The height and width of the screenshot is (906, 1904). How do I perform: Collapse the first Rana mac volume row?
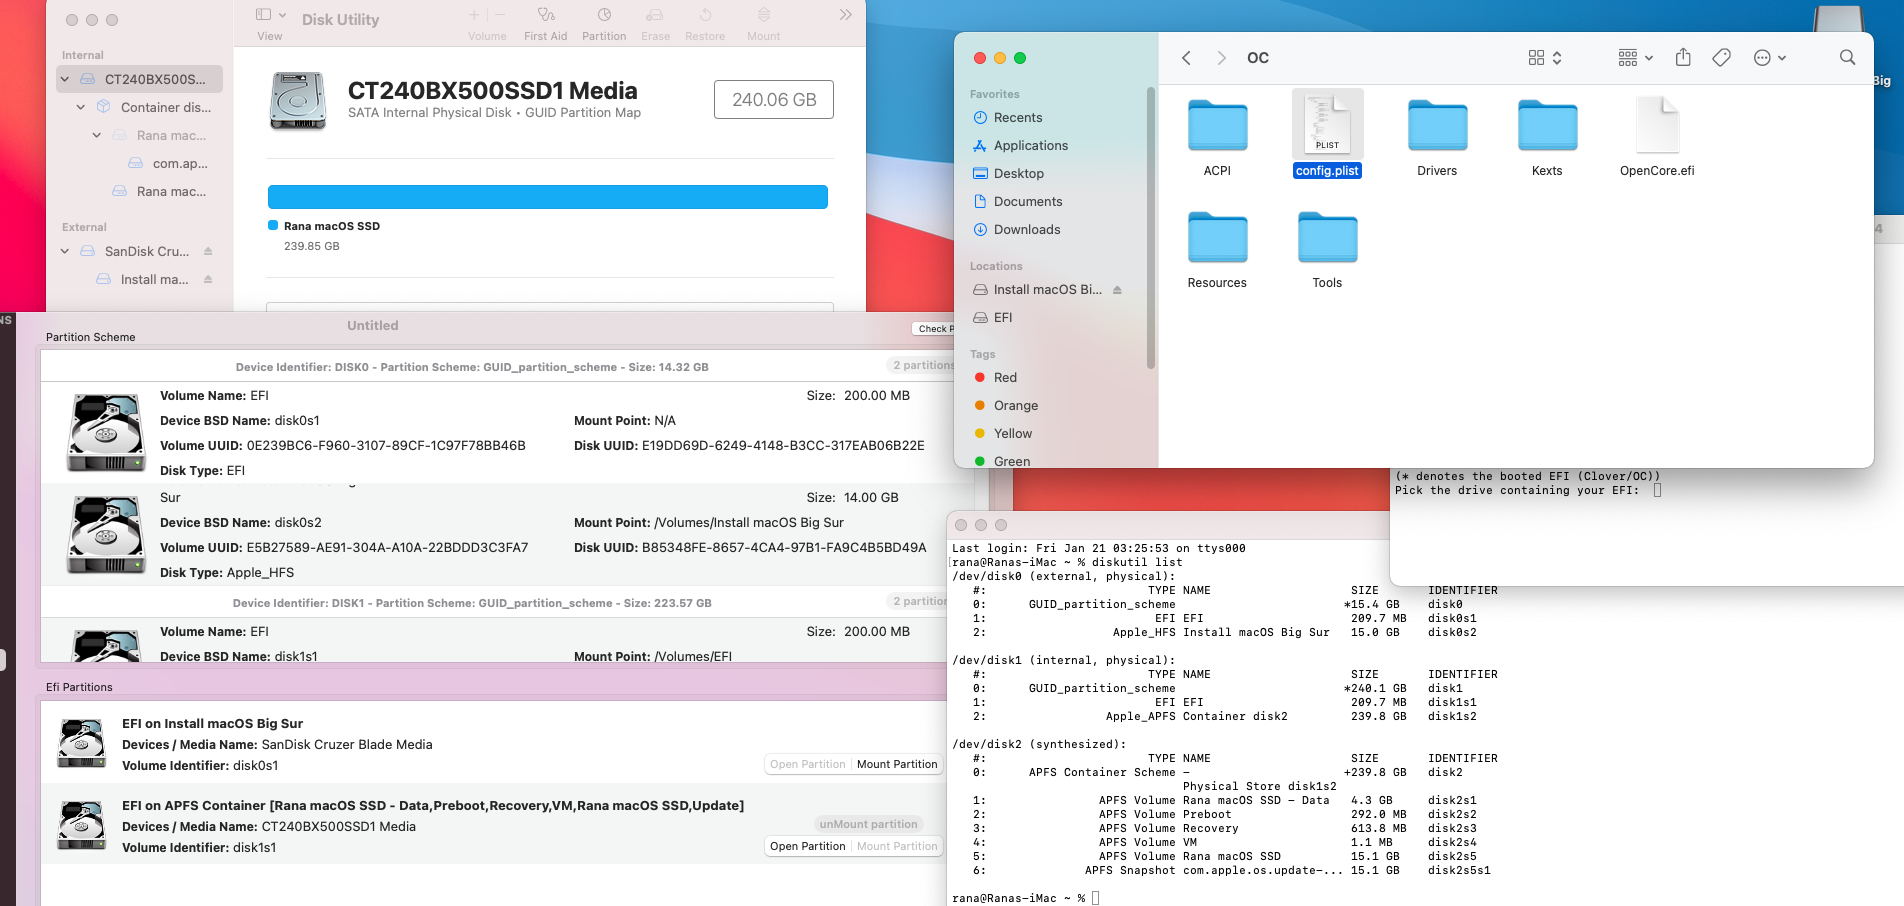click(x=97, y=135)
